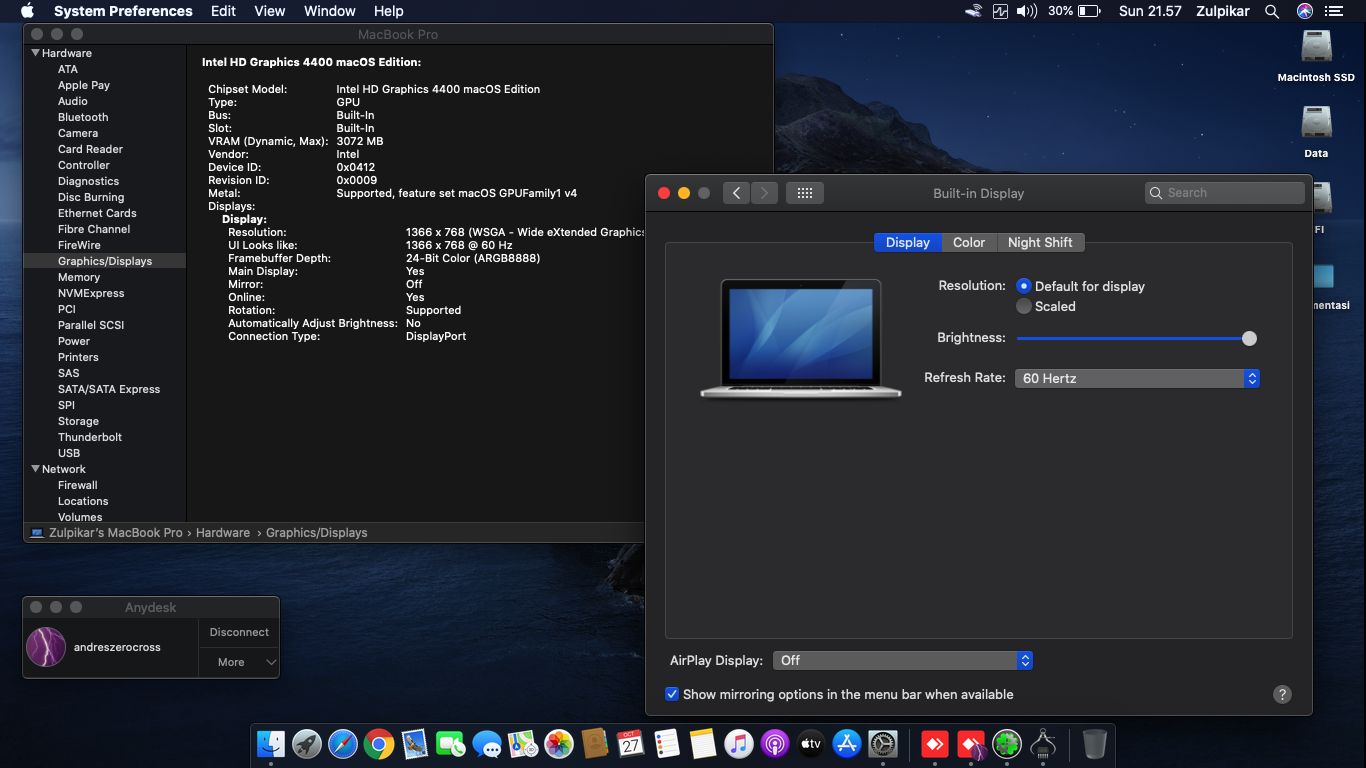Image resolution: width=1366 pixels, height=768 pixels.
Task: Open the Refresh Rate dropdown
Action: (1137, 378)
